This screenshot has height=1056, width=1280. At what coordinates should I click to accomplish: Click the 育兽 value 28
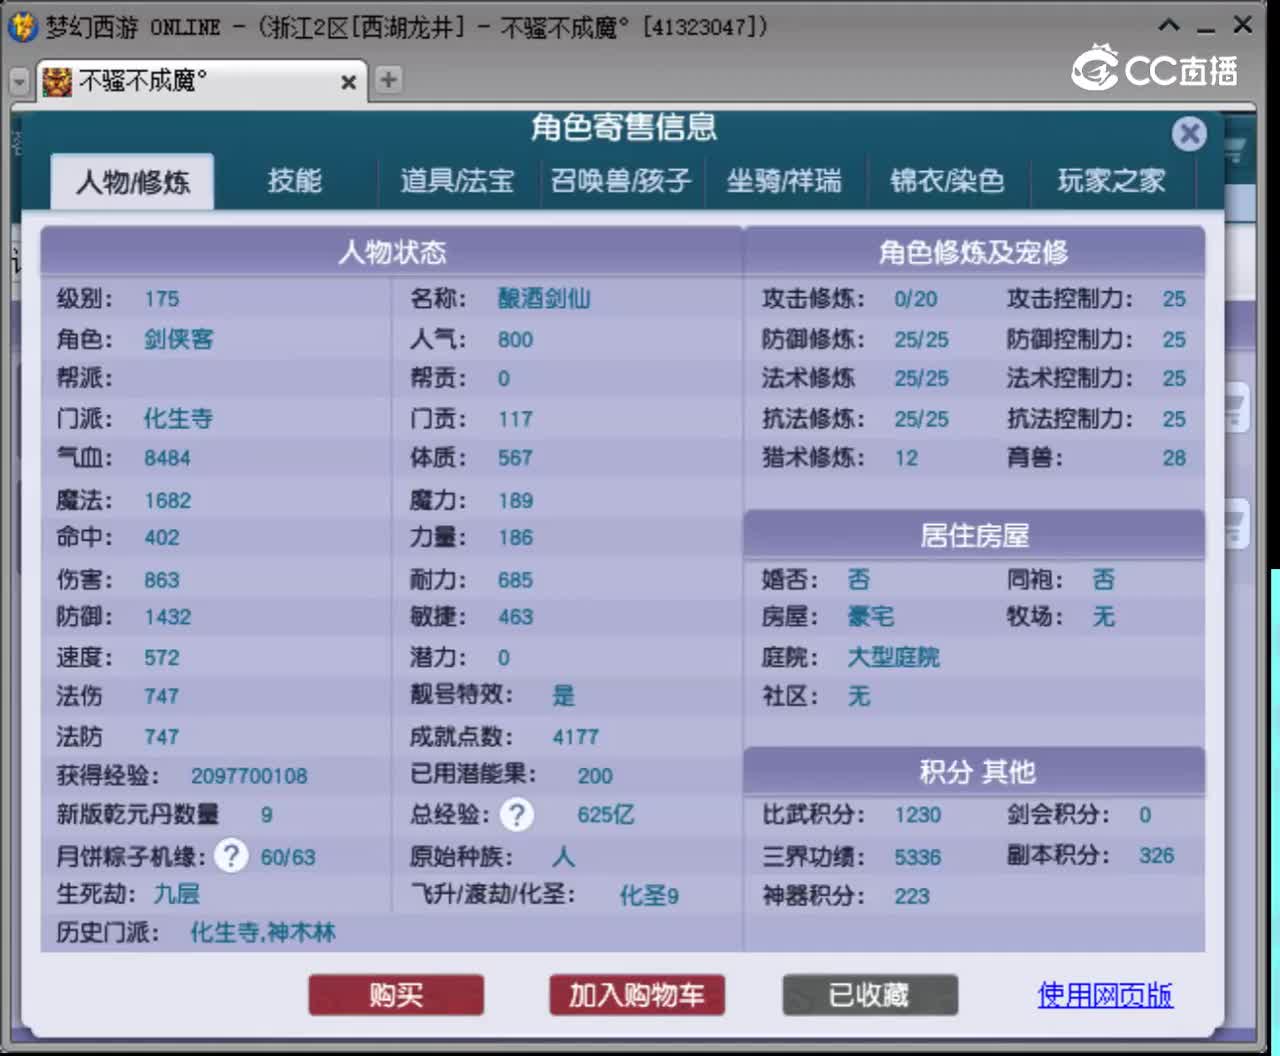(1174, 458)
